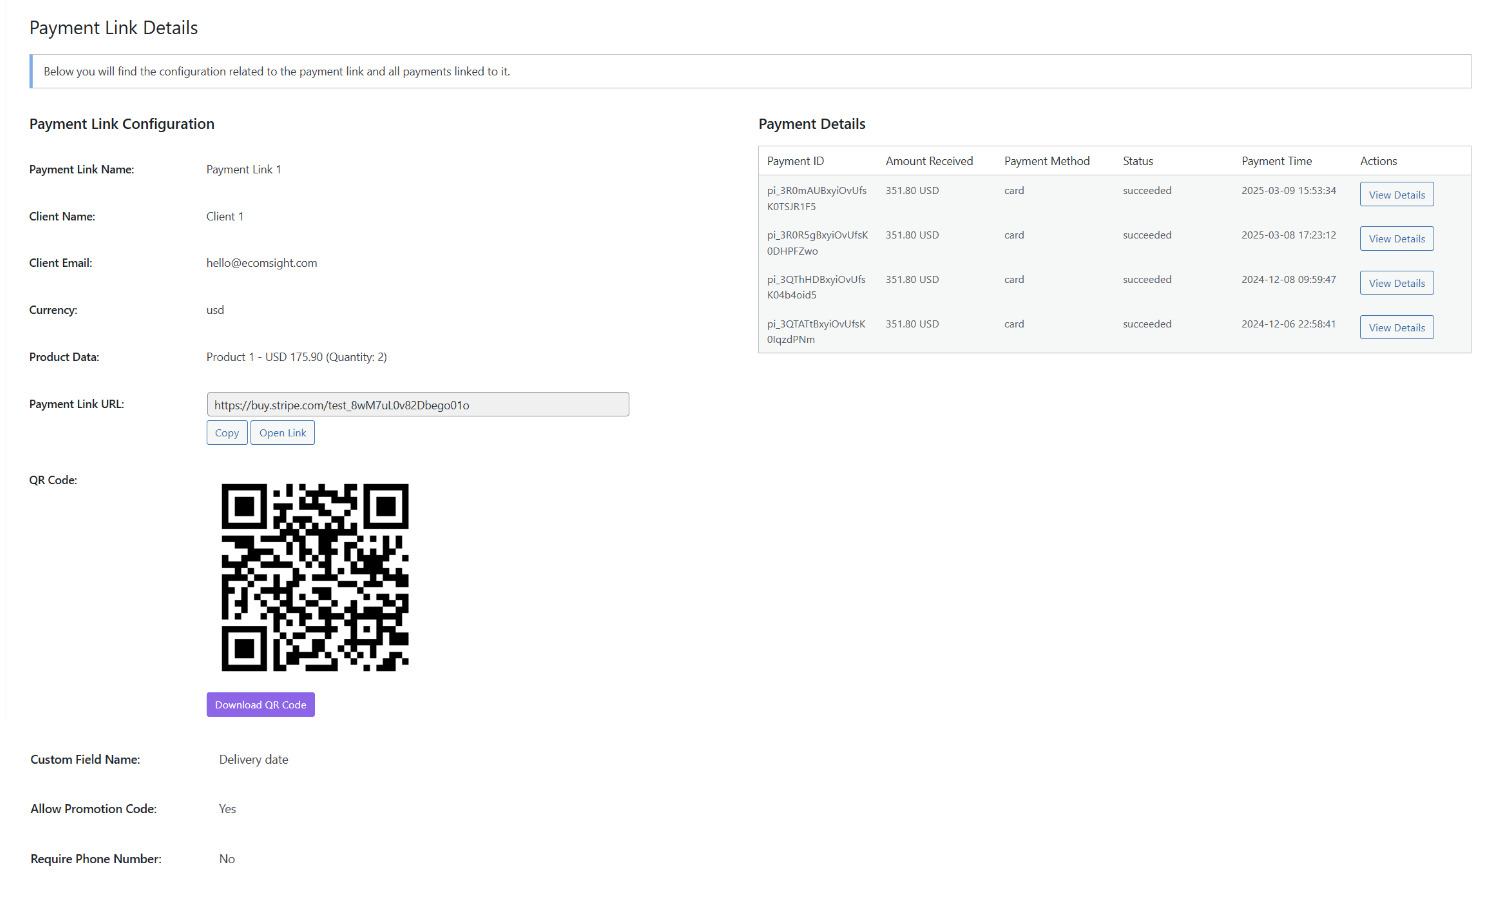Click the usd currency value
Image resolution: width=1500 pixels, height=898 pixels.
tap(215, 310)
